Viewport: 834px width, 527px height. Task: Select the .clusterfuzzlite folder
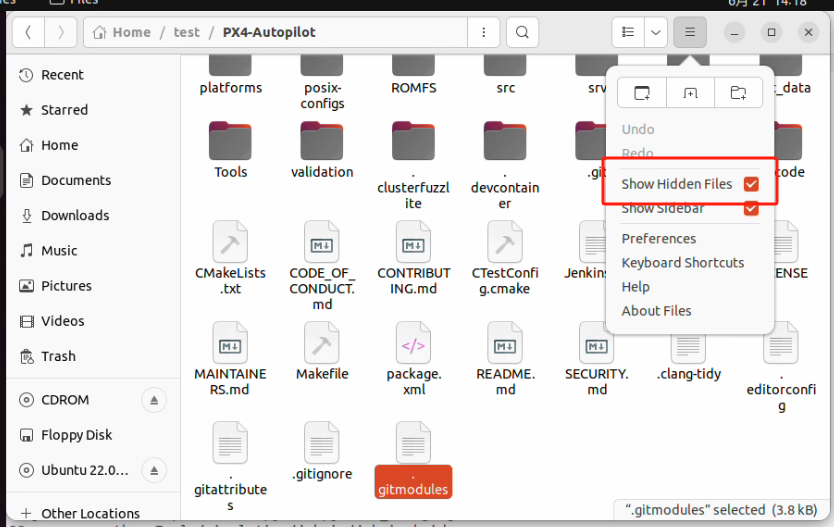pos(413,166)
